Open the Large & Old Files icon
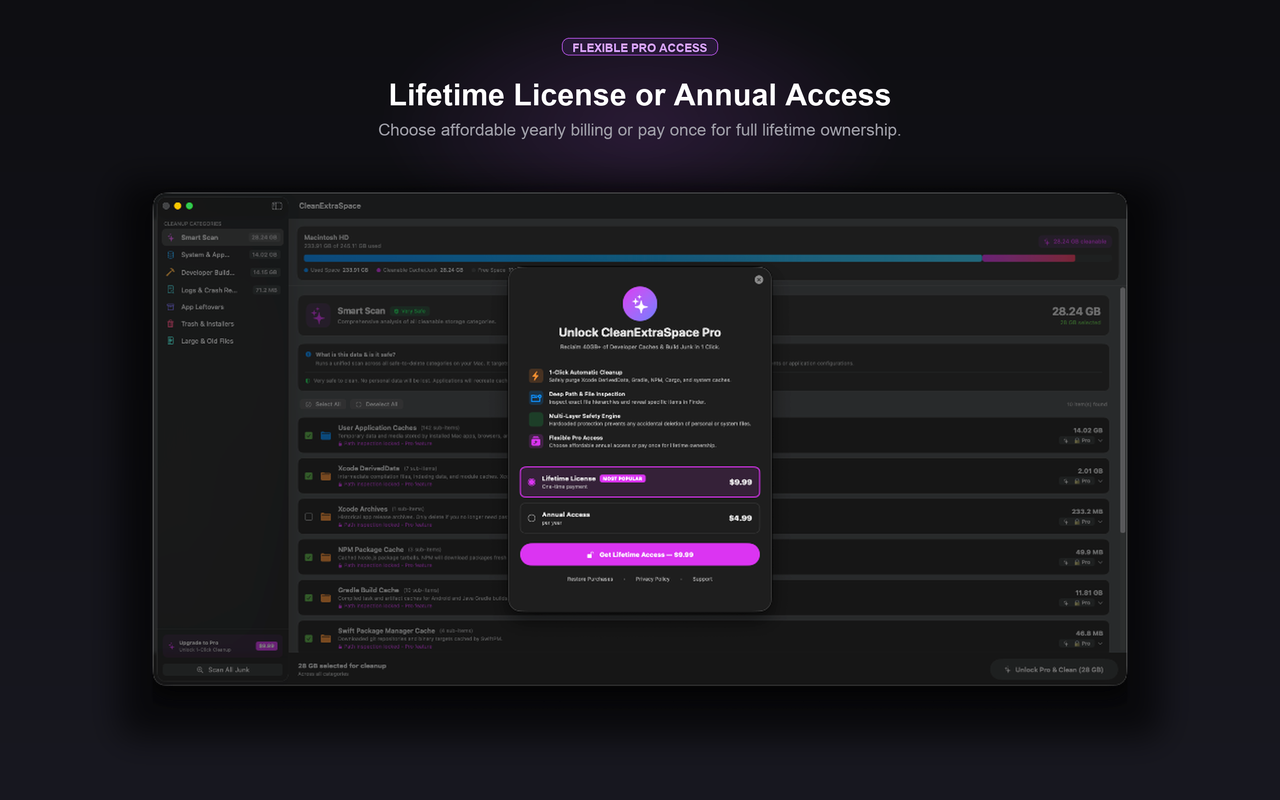The width and height of the screenshot is (1280, 800). point(170,341)
